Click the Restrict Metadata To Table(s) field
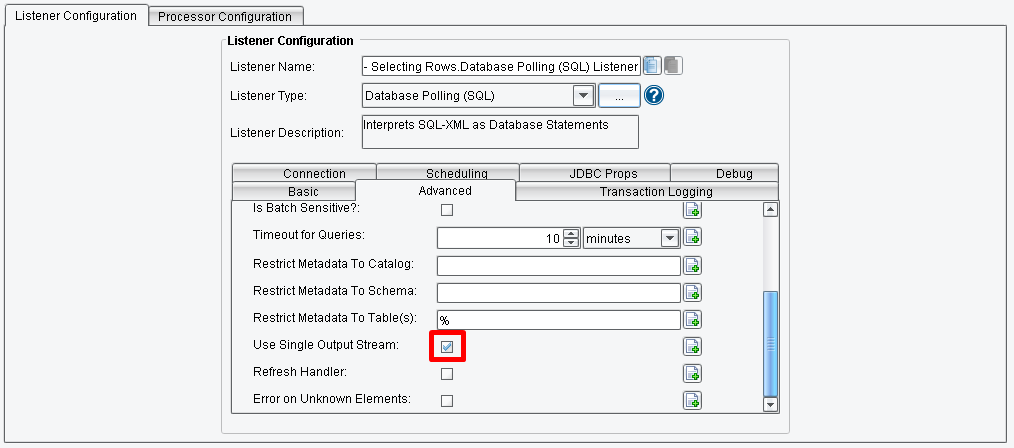 tap(558, 319)
